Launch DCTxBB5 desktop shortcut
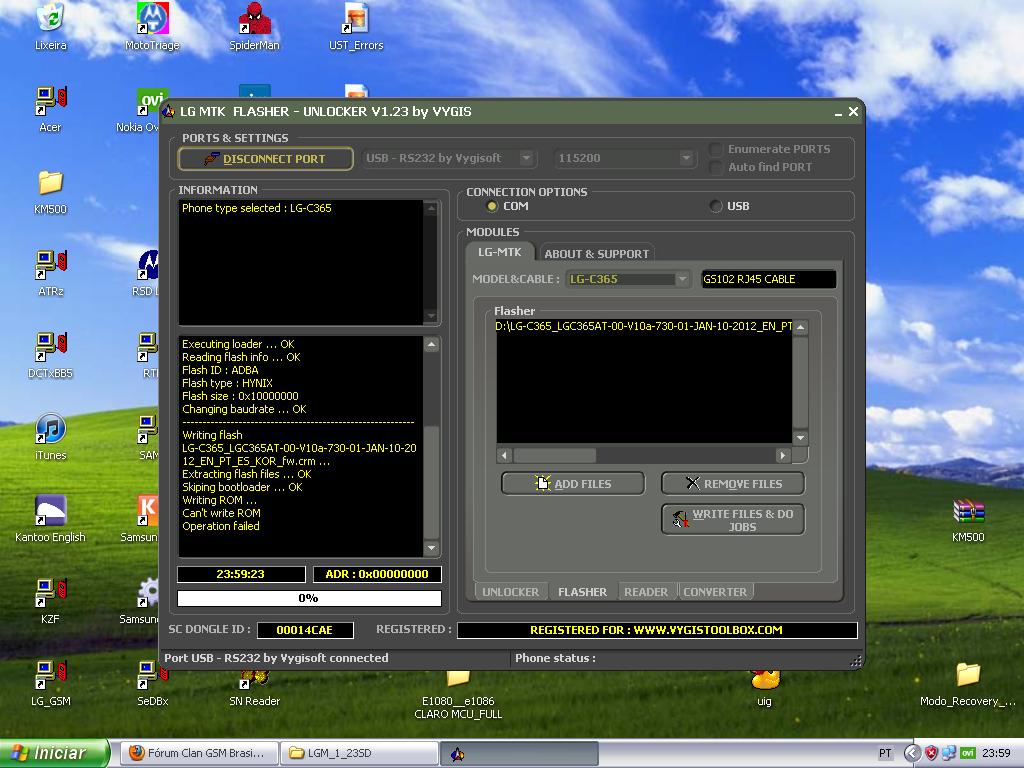Viewport: 1024px width, 768px height. pyautogui.click(x=50, y=355)
